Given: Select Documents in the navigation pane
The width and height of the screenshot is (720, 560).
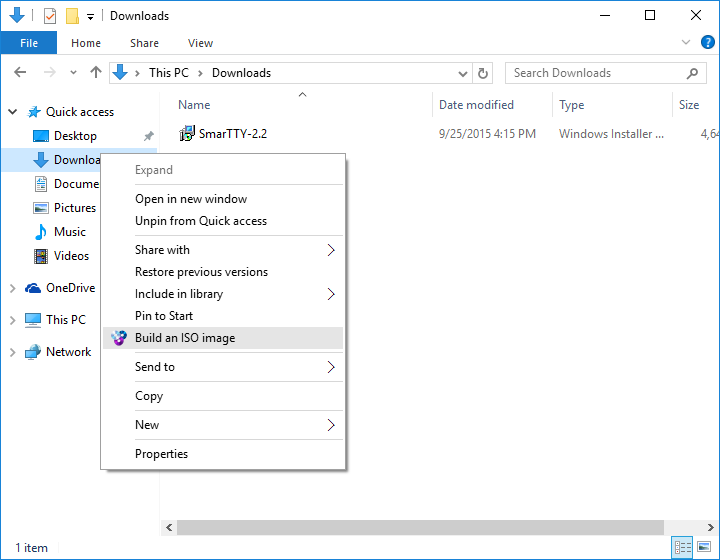Looking at the screenshot, I should [66, 184].
